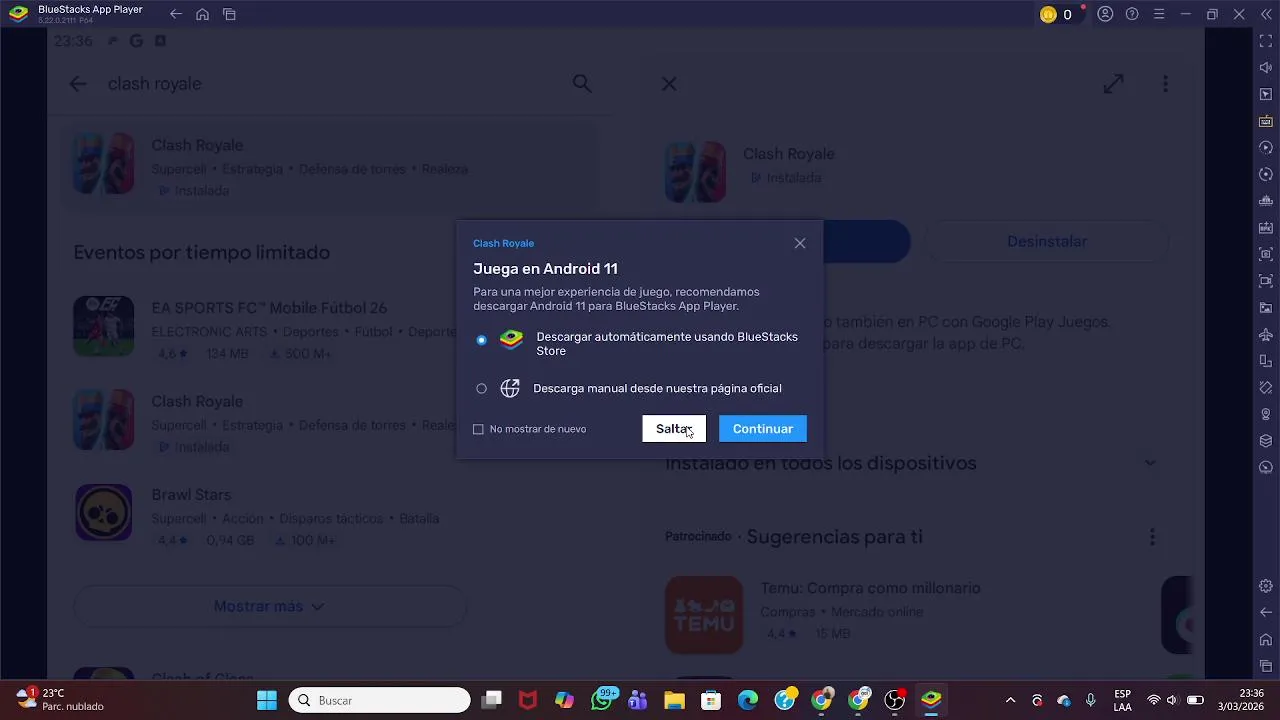Click the Play Store search back arrow

coord(78,84)
